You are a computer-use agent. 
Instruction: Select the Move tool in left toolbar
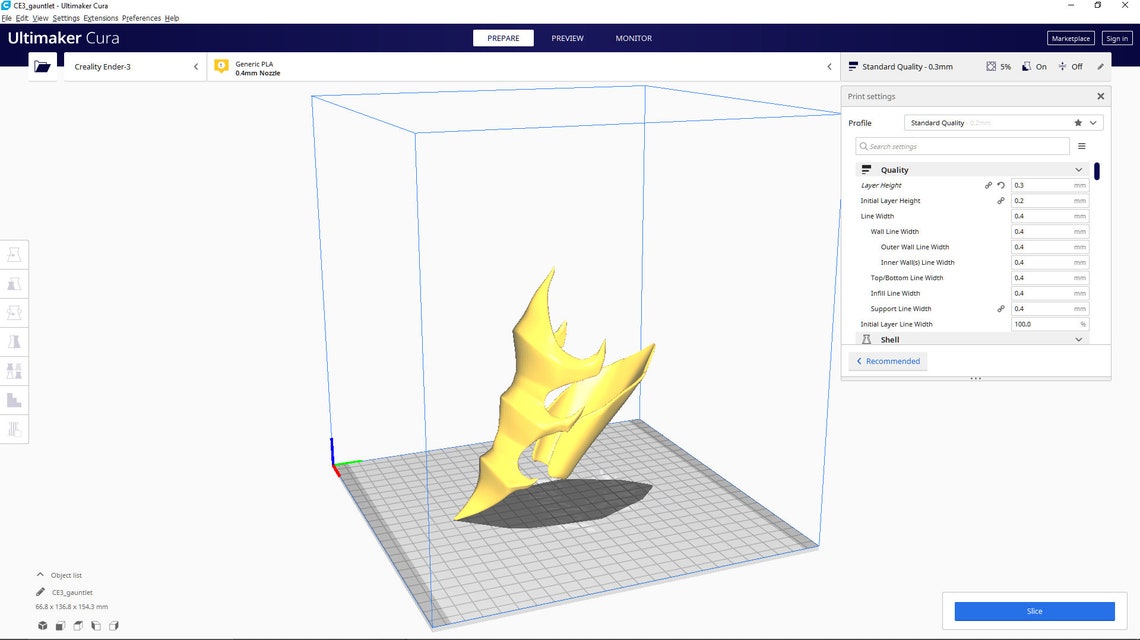pos(14,255)
